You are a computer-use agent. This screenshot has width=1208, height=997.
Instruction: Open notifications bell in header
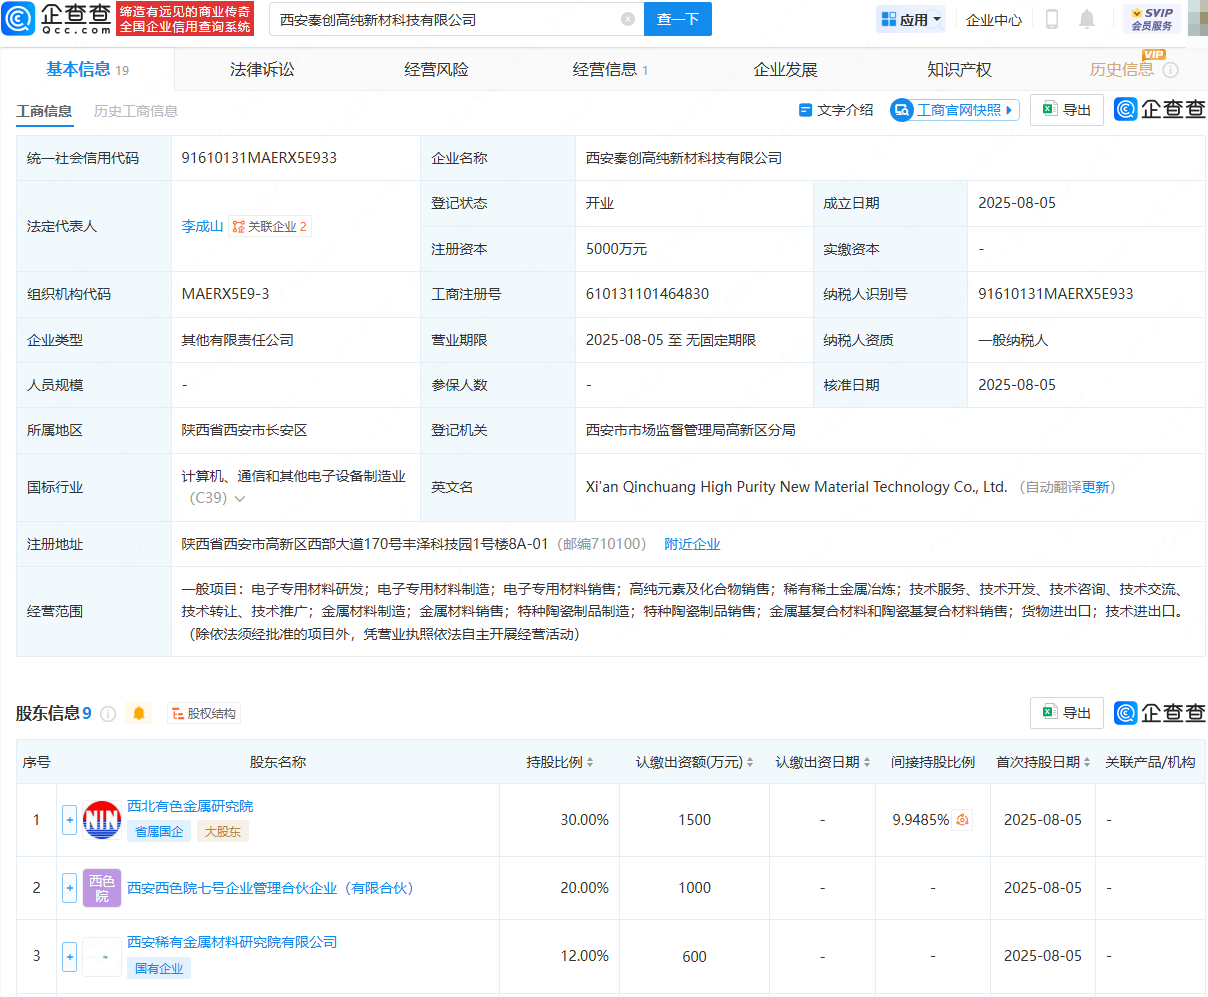click(x=1087, y=19)
